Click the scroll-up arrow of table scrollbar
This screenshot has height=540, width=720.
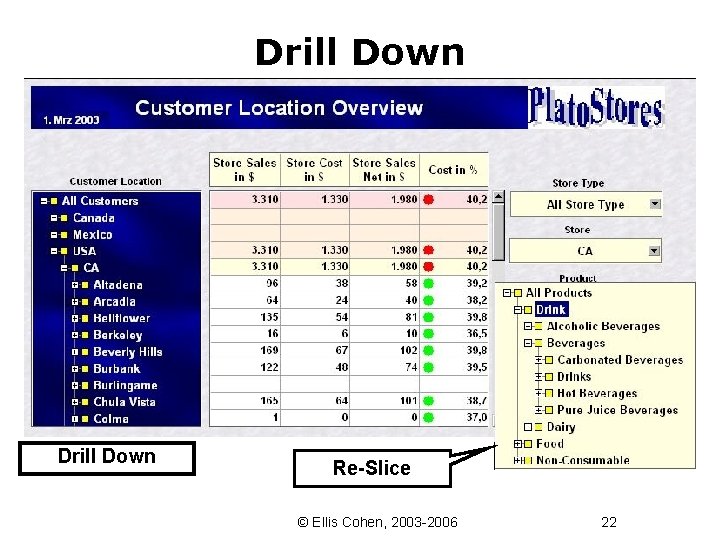coord(498,197)
